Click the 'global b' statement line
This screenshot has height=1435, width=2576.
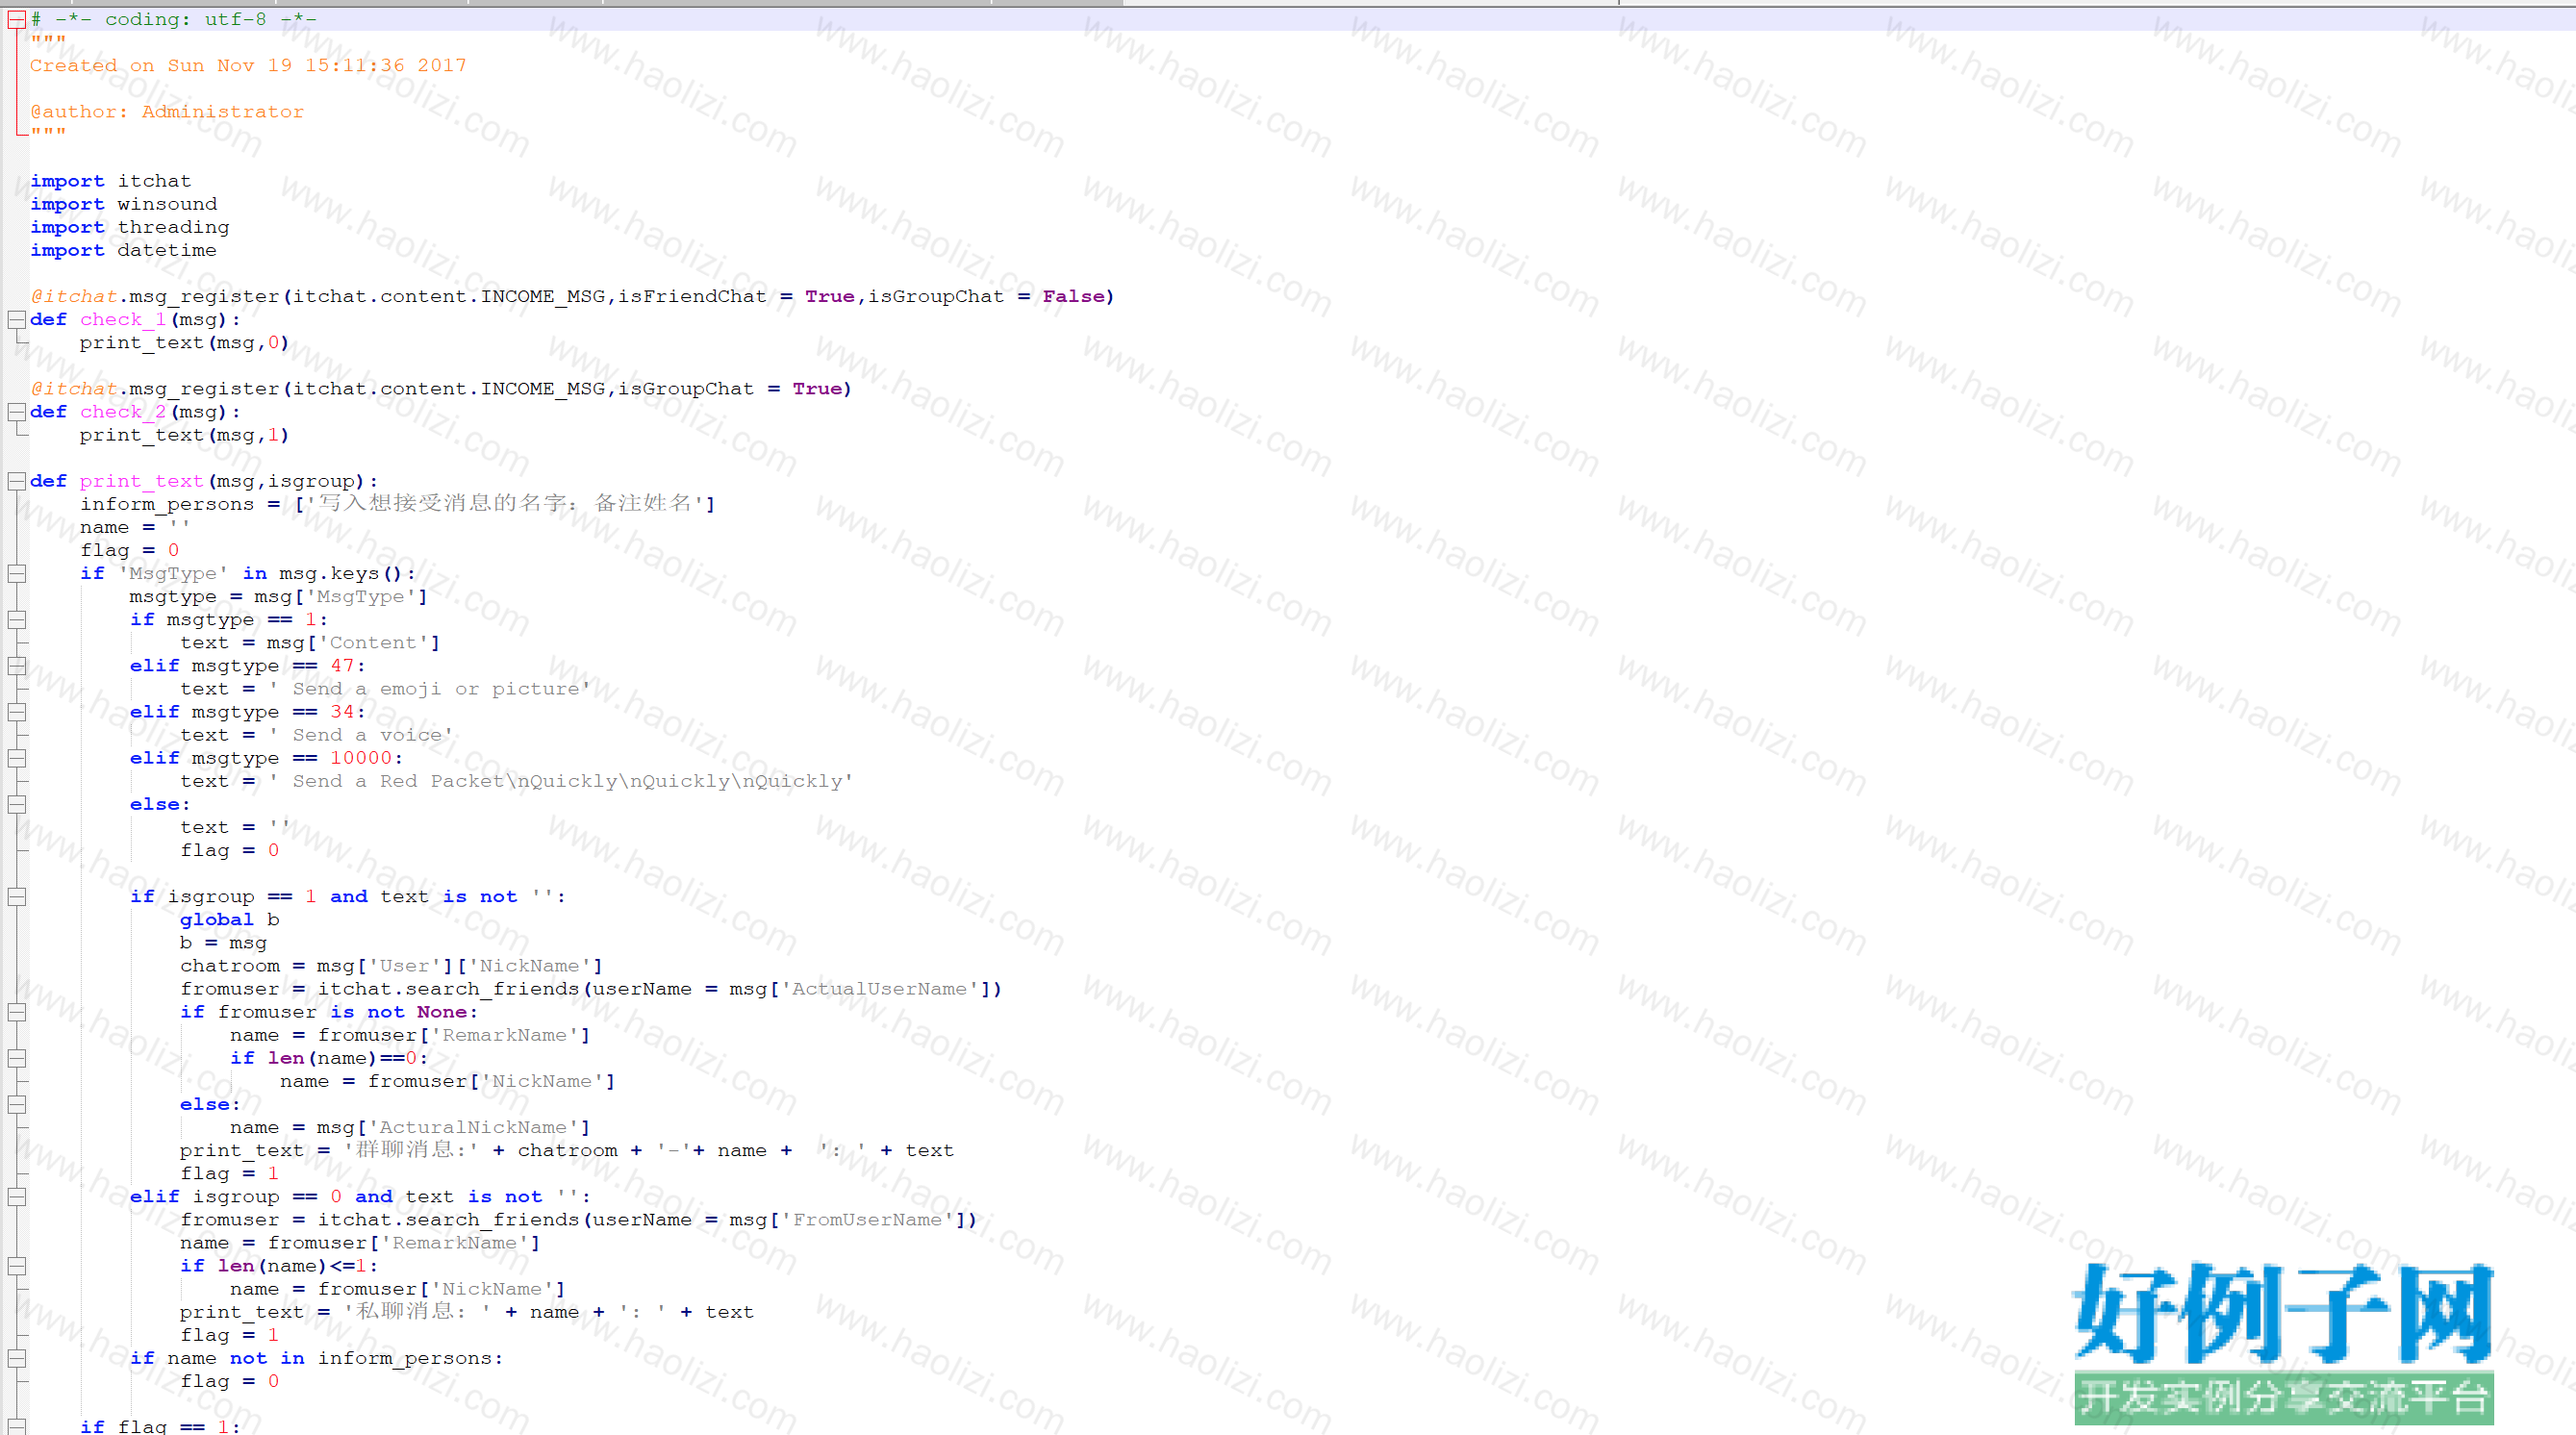[x=229, y=920]
